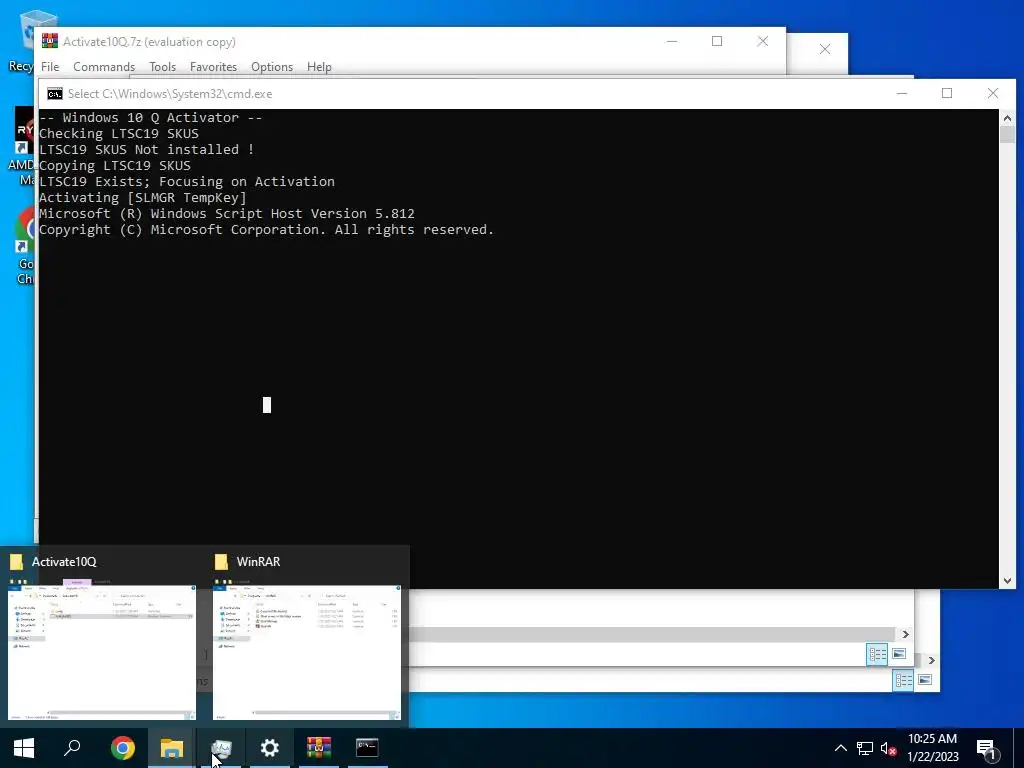Switch to WinRAR via its taskbar icon
This screenshot has height=768, width=1024.
pyautogui.click(x=319, y=748)
